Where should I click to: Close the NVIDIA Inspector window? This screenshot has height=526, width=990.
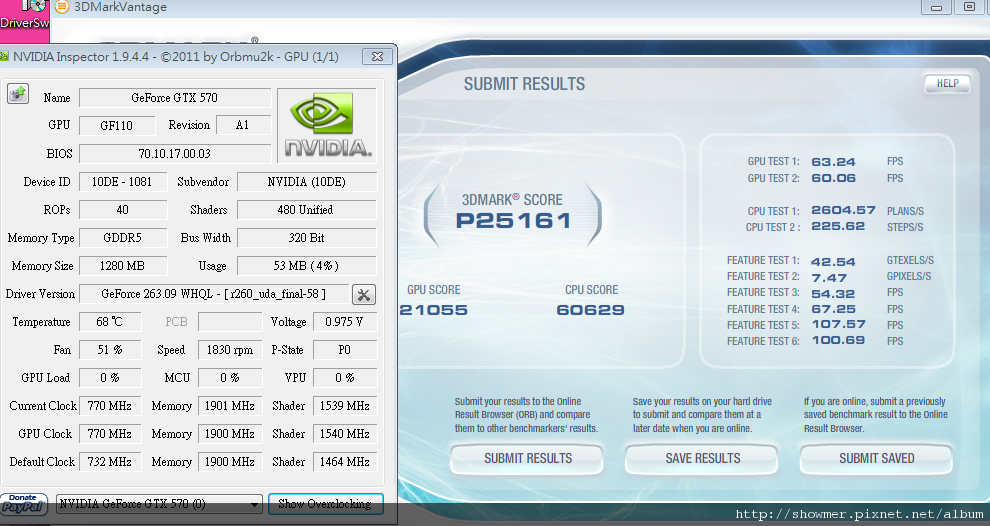(377, 57)
